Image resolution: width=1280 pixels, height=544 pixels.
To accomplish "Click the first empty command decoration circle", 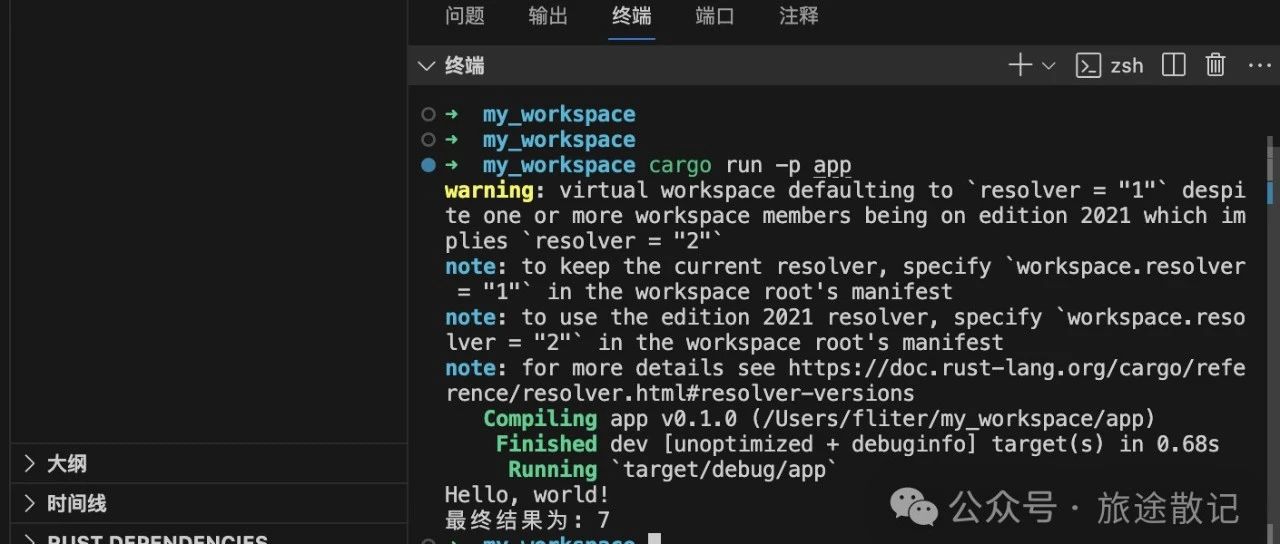I will (428, 114).
